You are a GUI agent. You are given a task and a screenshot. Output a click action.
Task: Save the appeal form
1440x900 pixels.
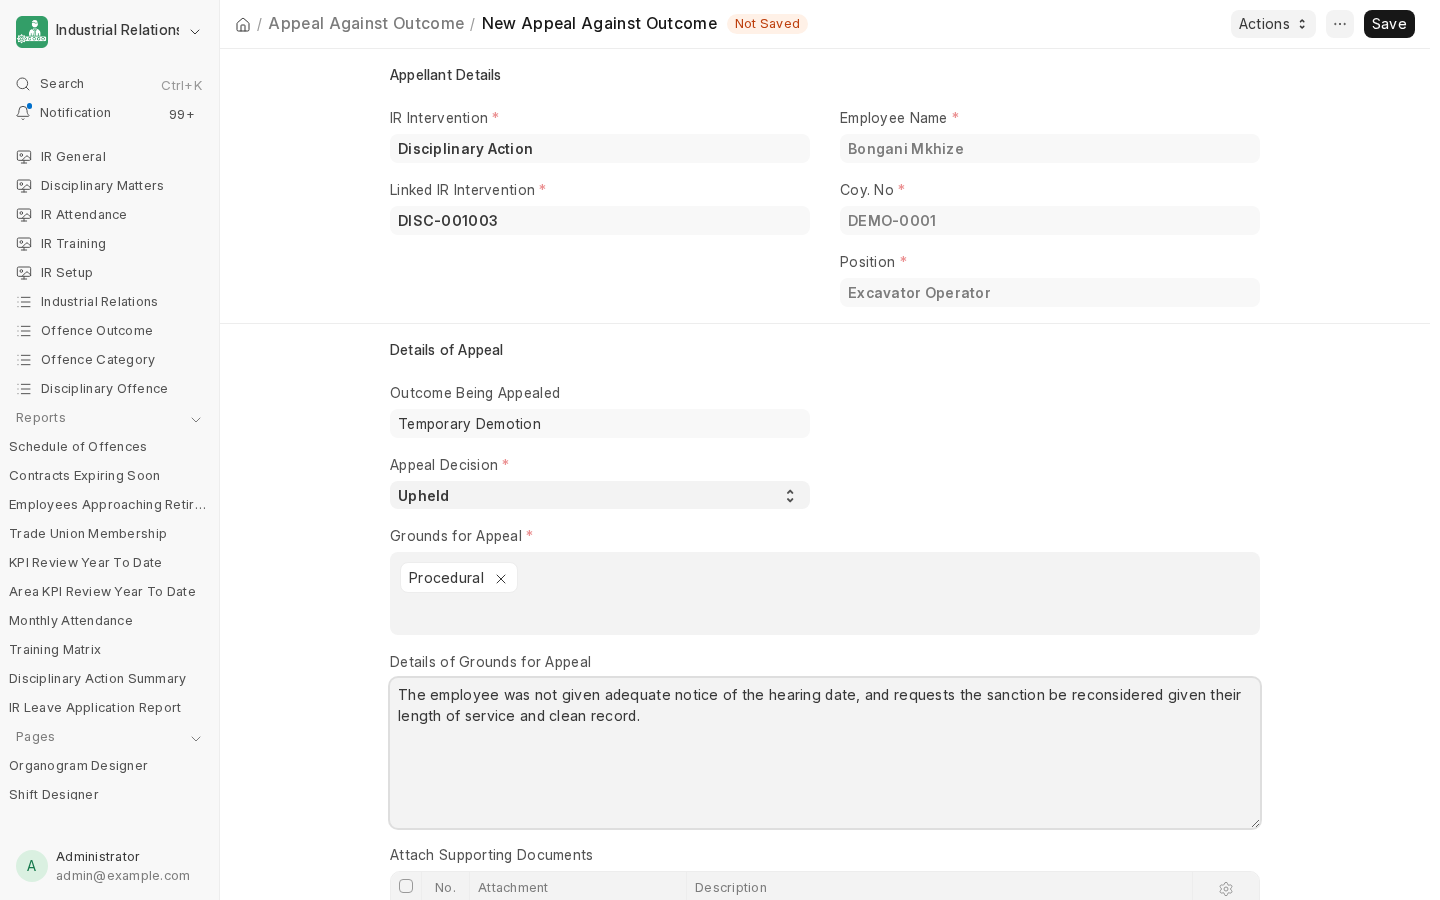(x=1389, y=24)
